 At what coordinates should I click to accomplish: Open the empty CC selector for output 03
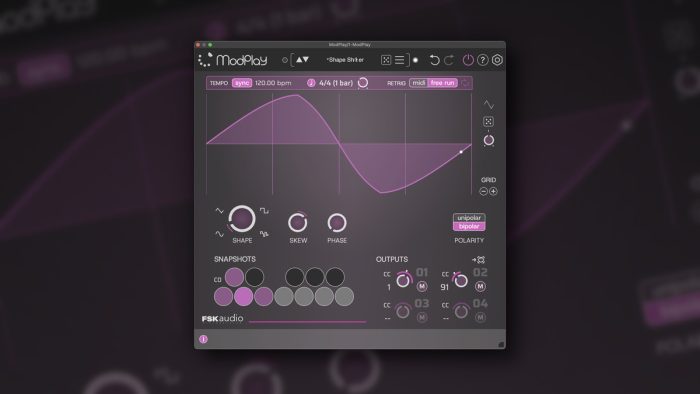pos(388,318)
